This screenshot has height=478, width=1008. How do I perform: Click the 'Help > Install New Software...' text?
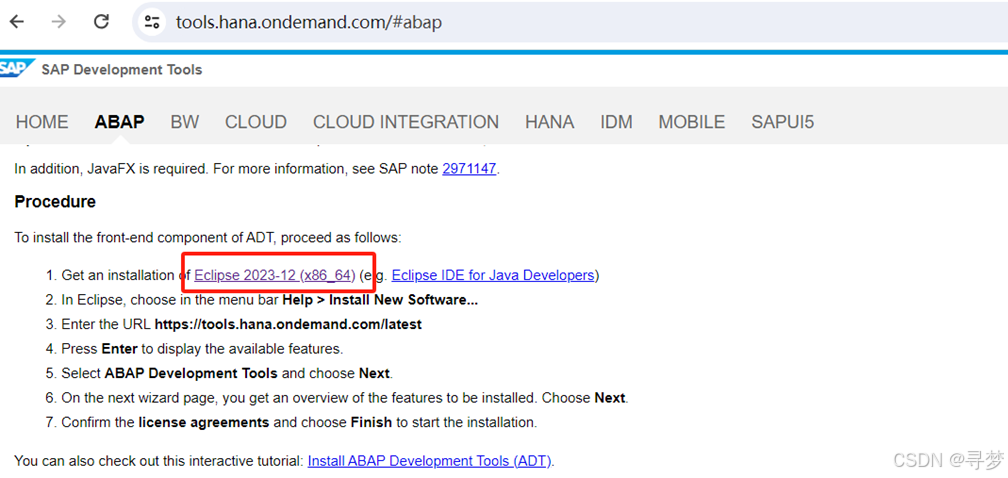tap(380, 300)
